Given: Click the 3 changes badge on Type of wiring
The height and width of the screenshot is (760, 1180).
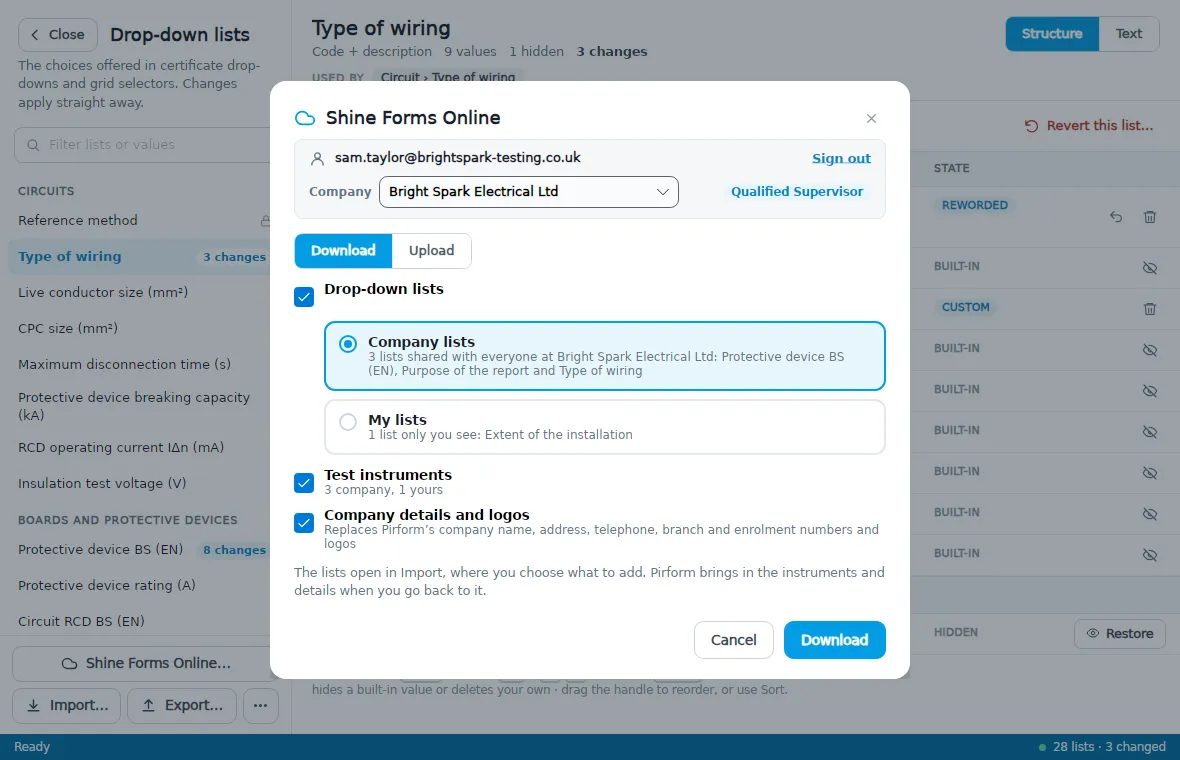Looking at the screenshot, I should [x=234, y=257].
